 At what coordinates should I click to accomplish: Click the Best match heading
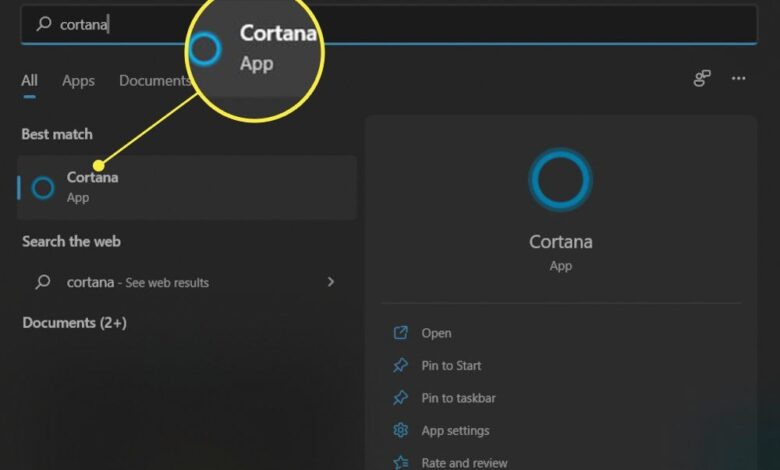[x=57, y=134]
